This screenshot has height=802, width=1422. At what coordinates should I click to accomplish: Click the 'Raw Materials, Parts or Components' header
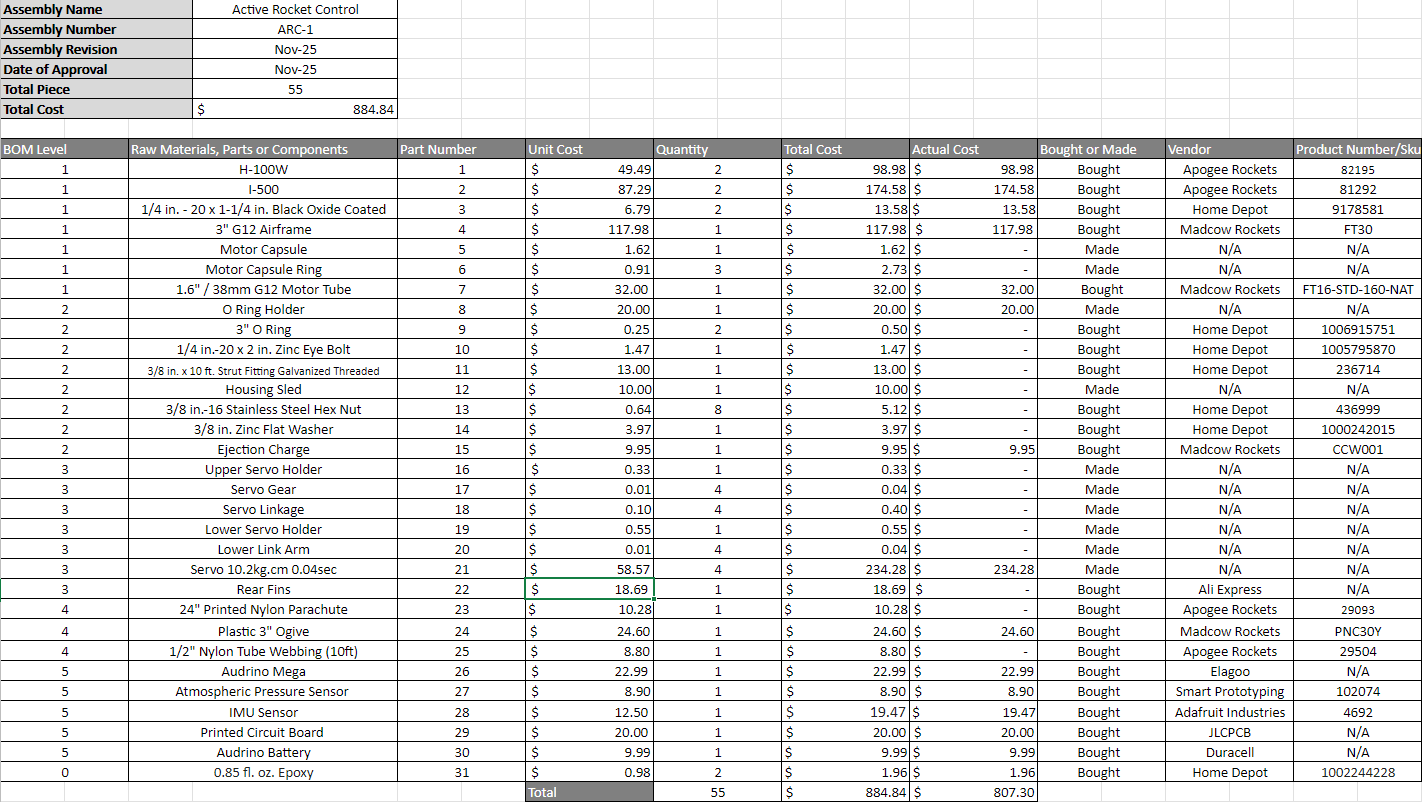coord(262,149)
